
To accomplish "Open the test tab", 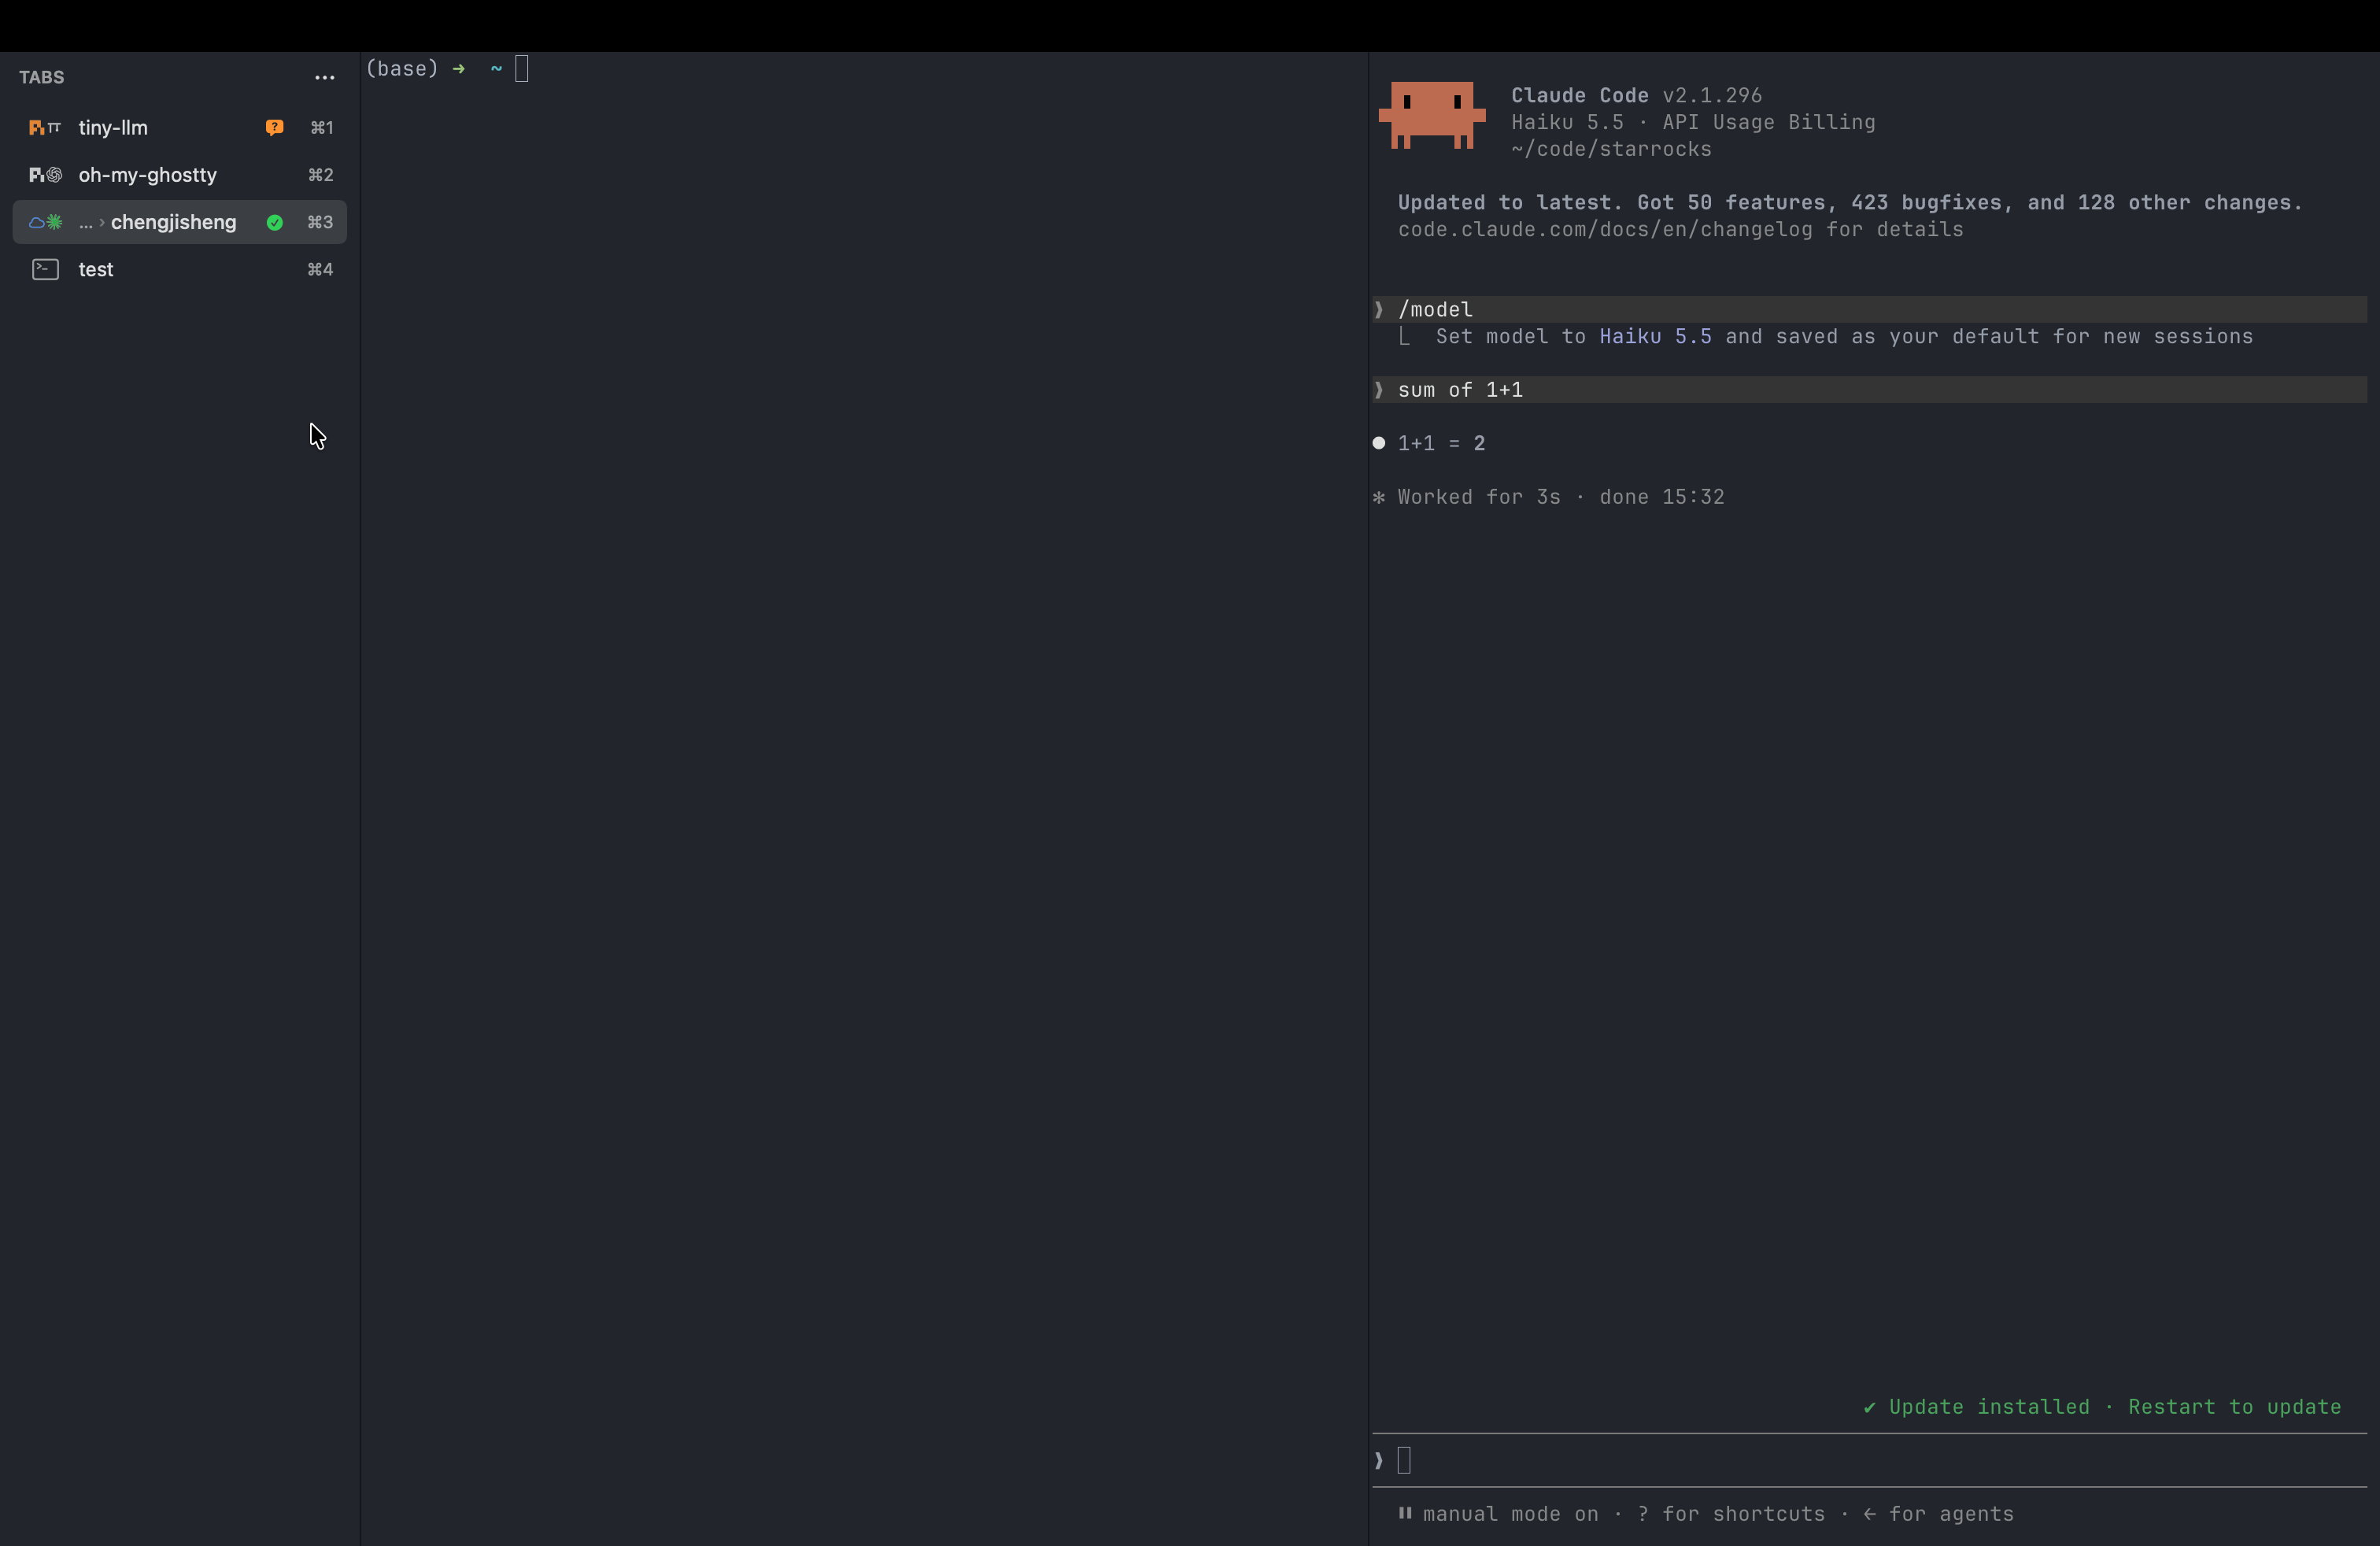I will (x=180, y=269).
